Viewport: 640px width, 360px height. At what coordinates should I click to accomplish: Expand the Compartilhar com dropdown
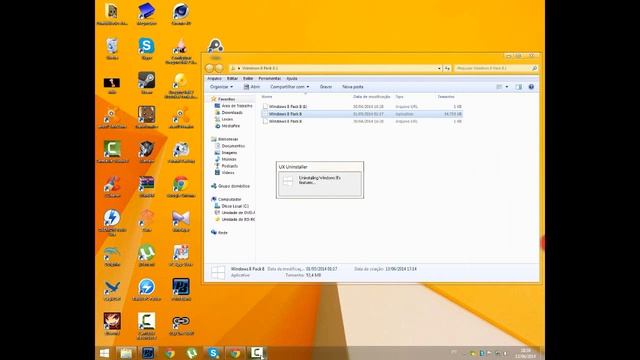289,87
